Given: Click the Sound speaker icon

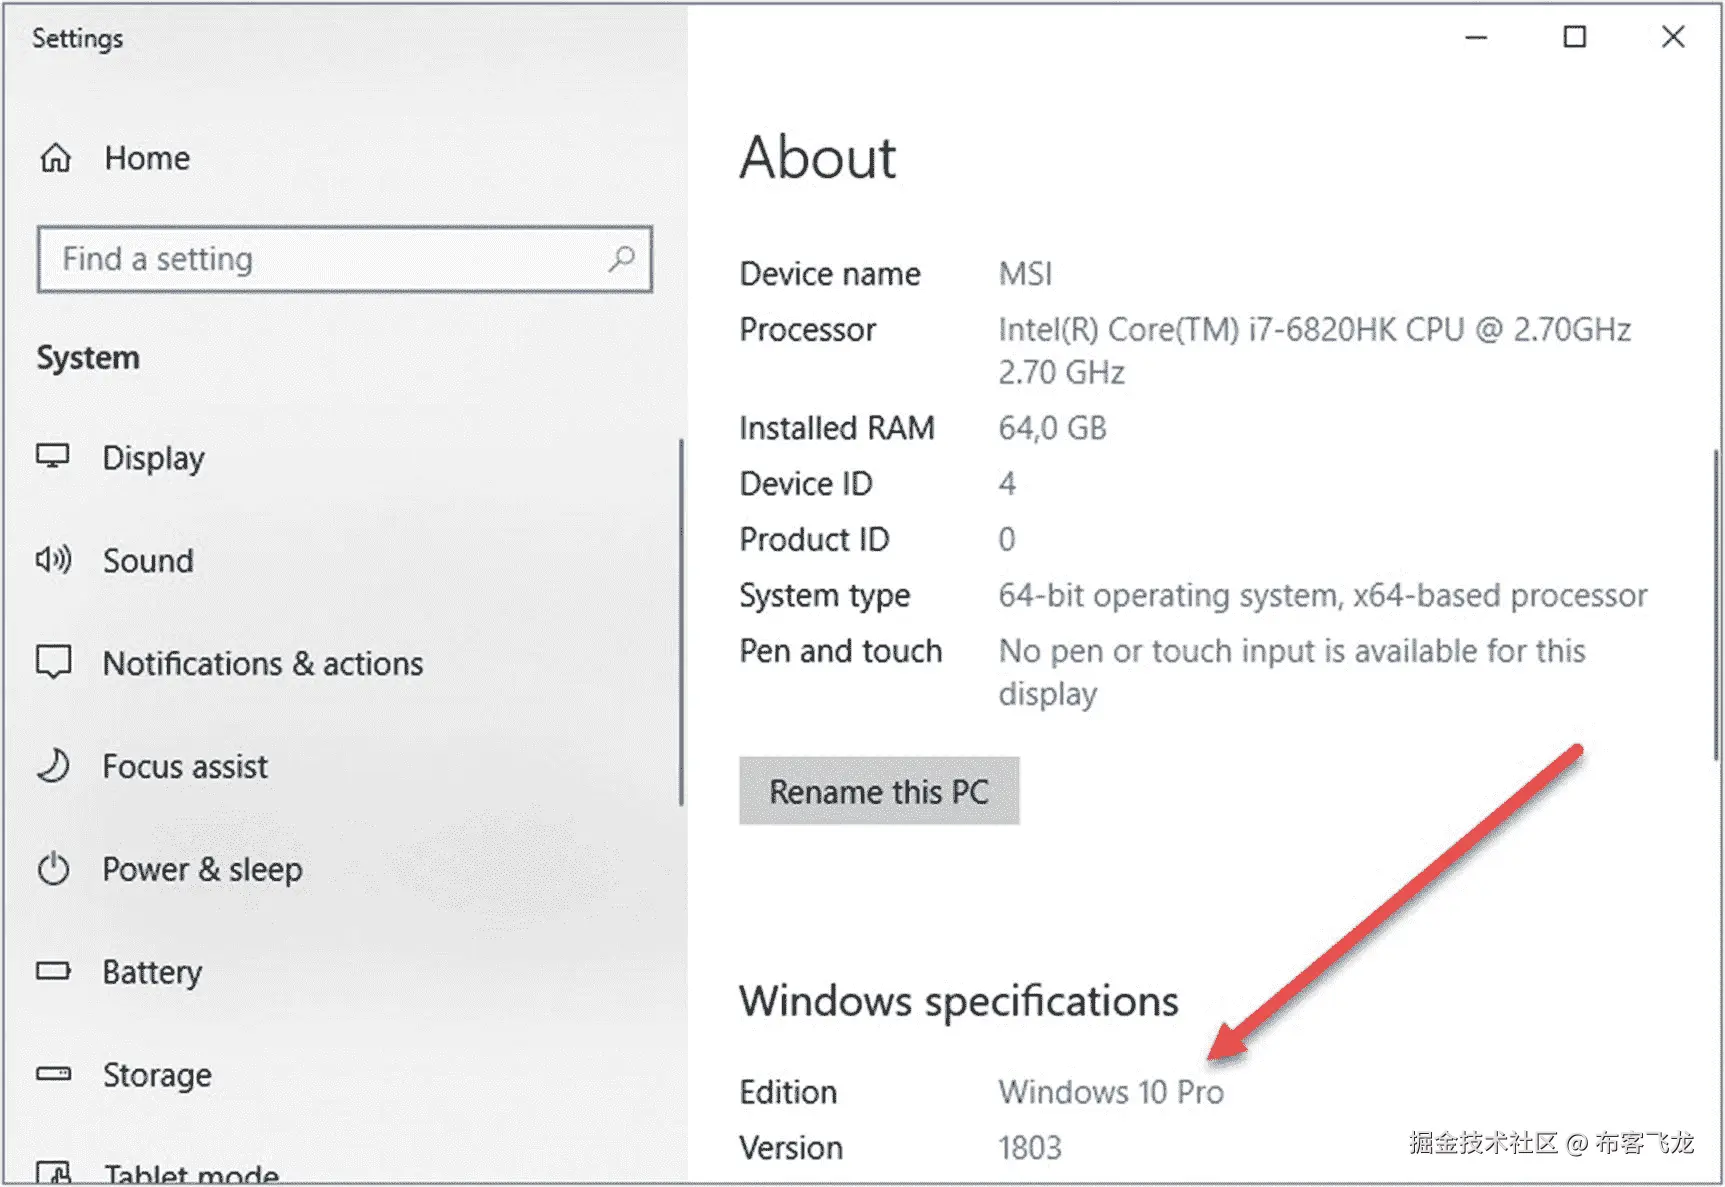Looking at the screenshot, I should 53,560.
